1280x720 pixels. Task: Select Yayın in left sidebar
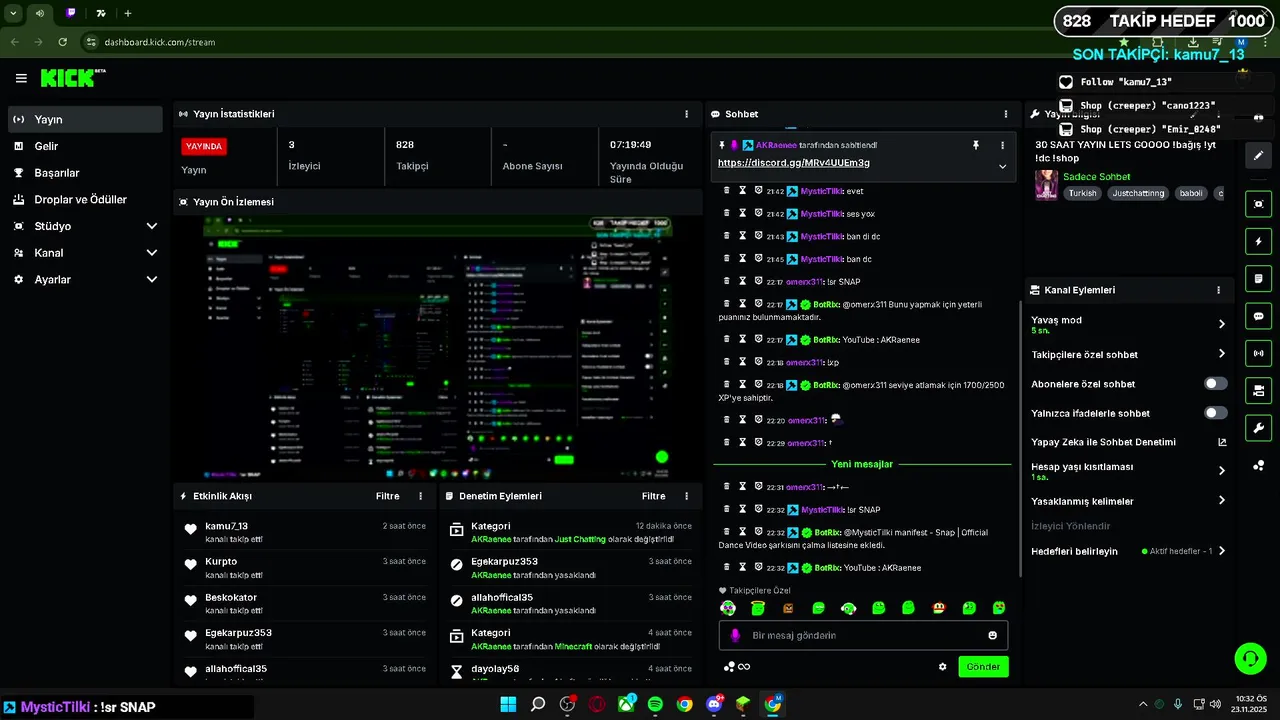[85, 119]
